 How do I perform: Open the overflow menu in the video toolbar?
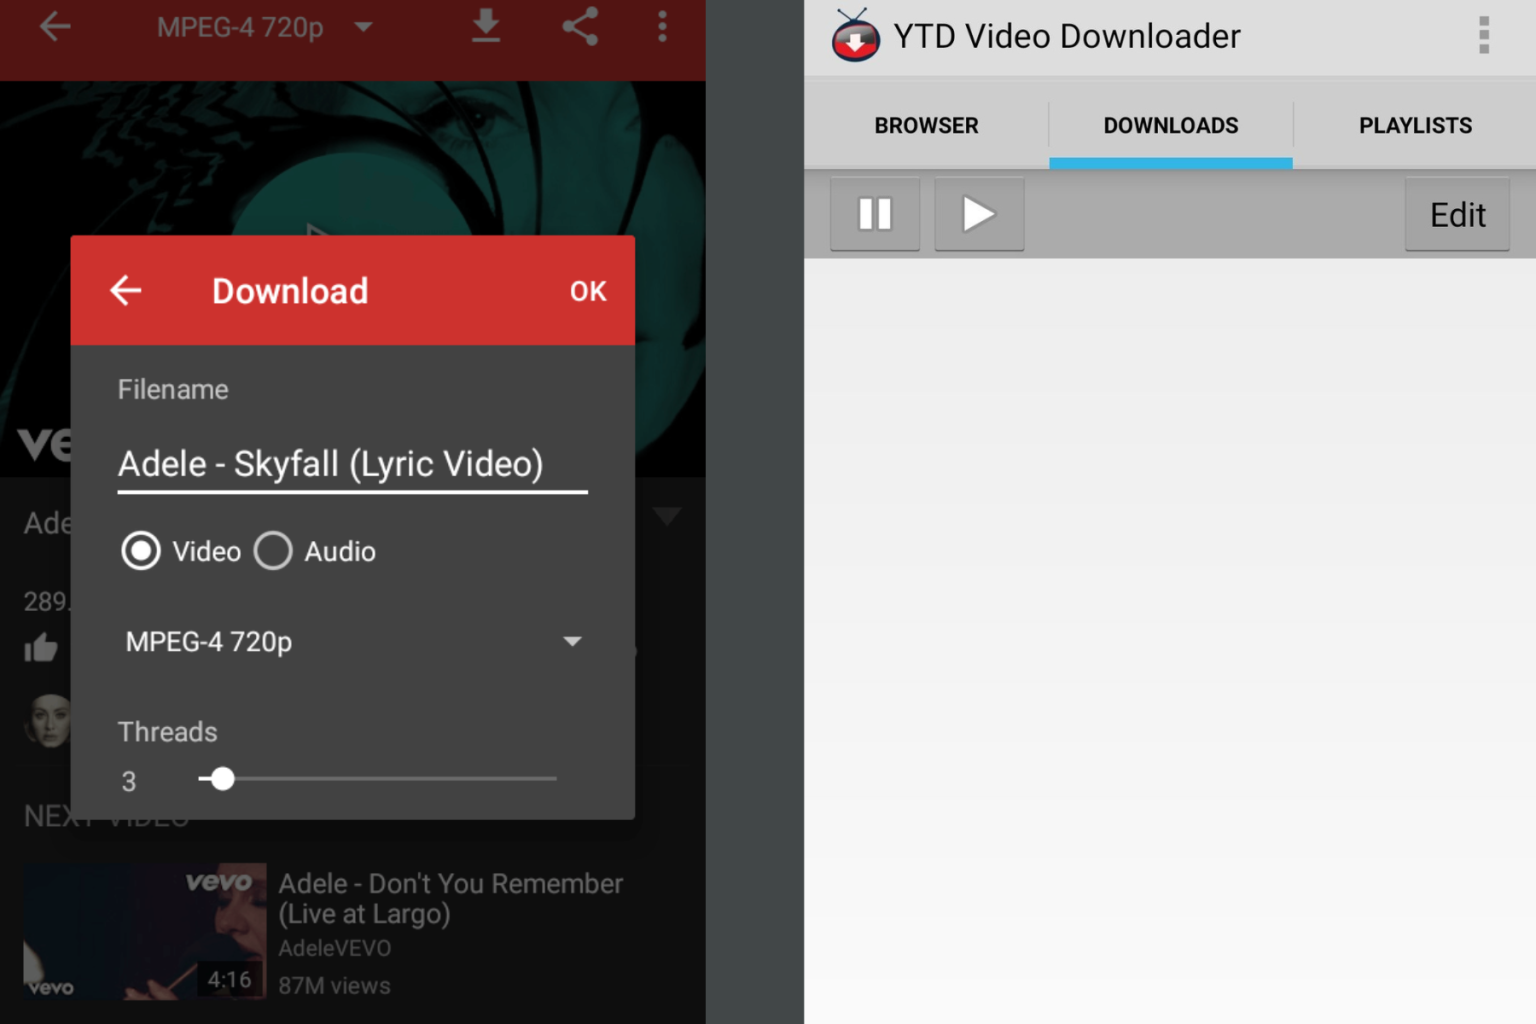click(x=662, y=27)
